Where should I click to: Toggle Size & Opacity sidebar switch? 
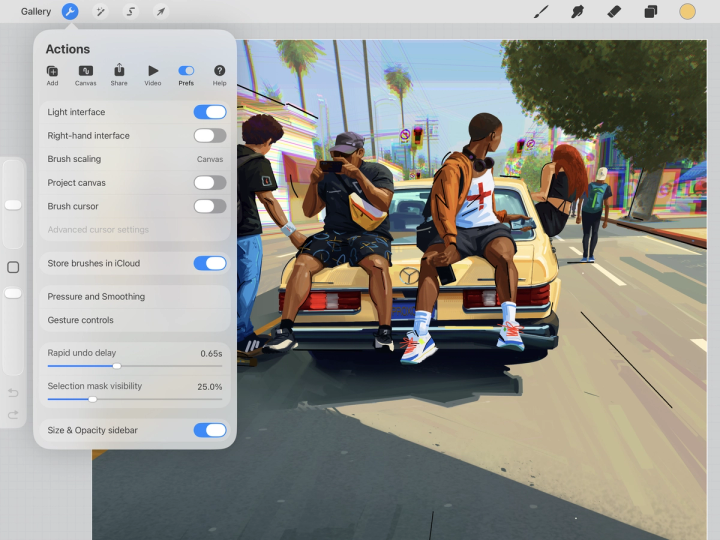click(210, 430)
